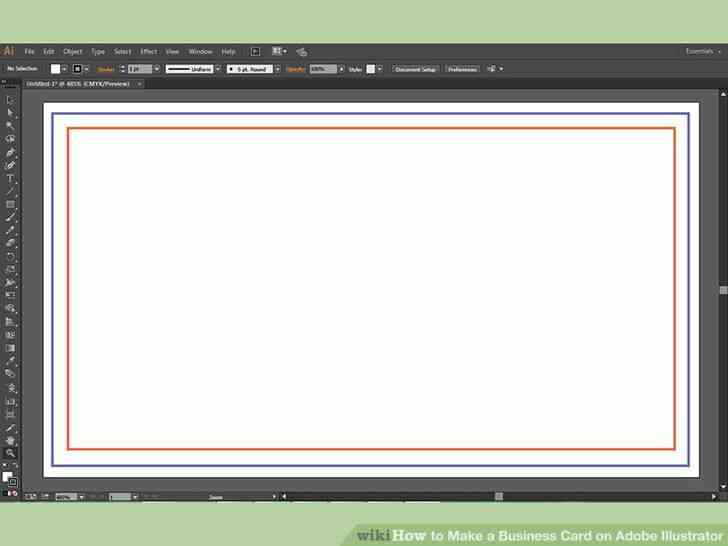Screen dimensions: 728x546
Task: Select the Selection tool arrow
Action: [10, 99]
